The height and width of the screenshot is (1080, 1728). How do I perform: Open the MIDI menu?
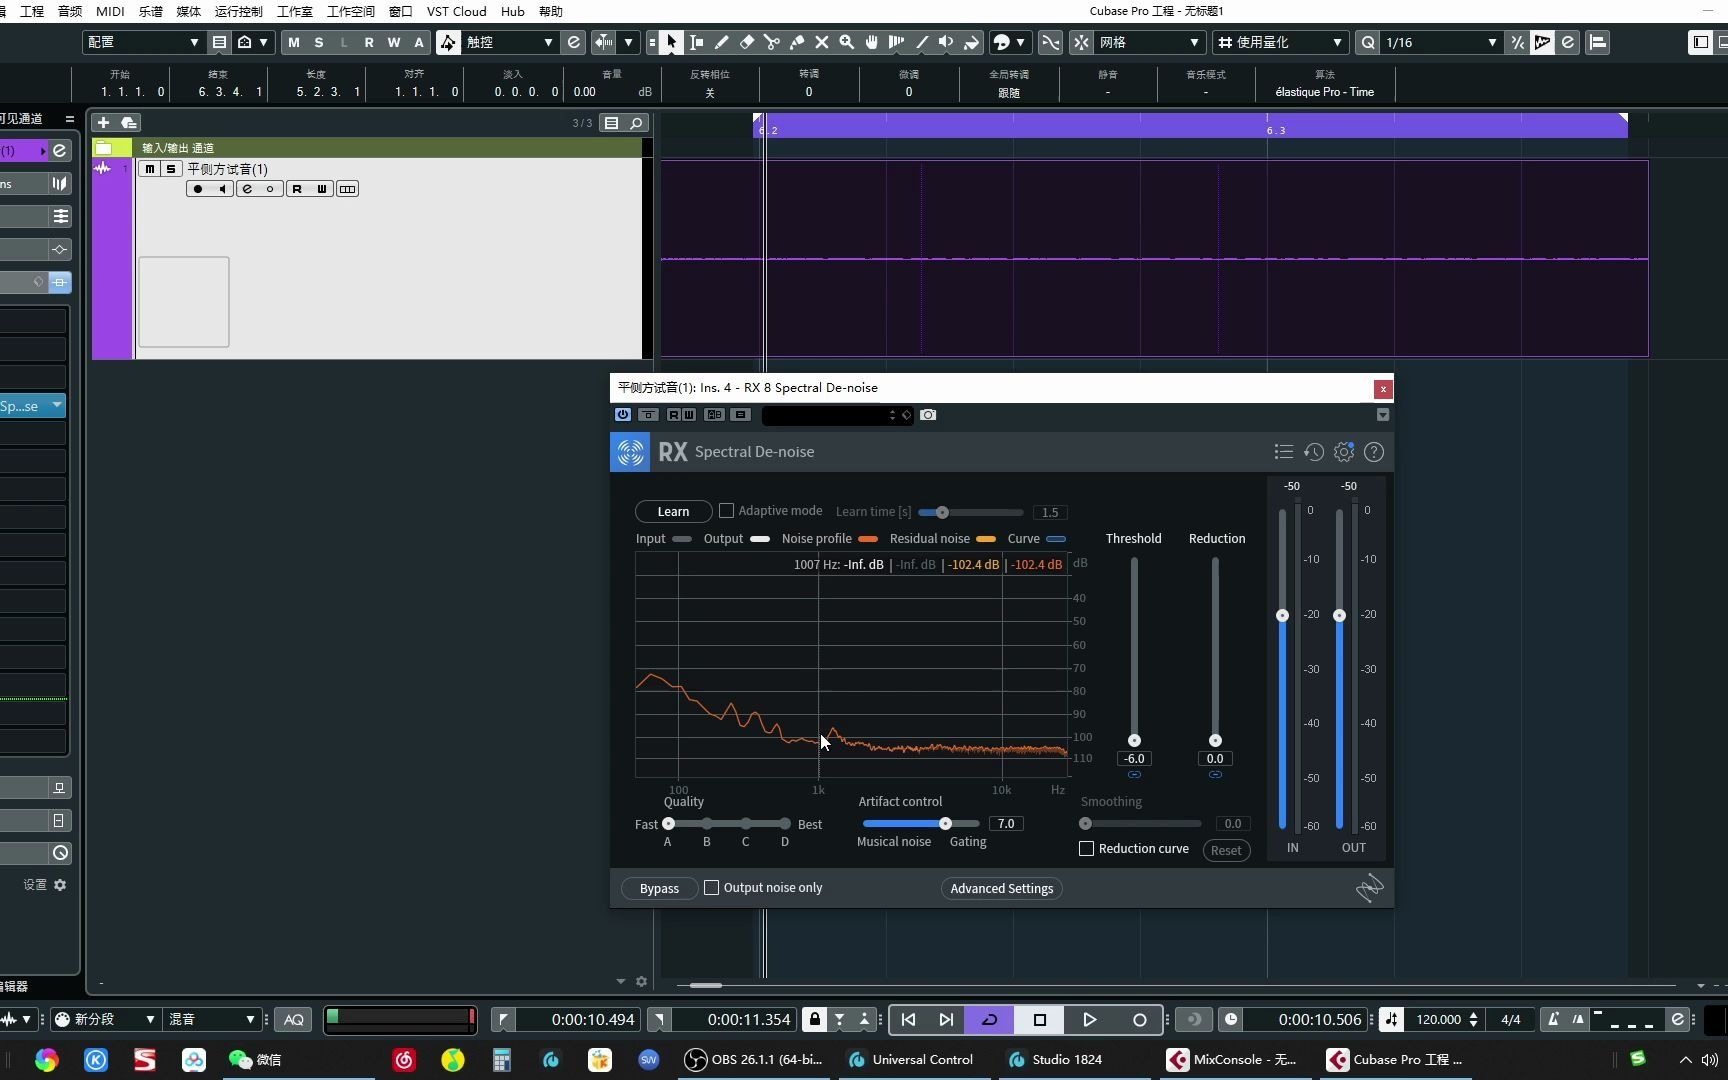point(110,11)
